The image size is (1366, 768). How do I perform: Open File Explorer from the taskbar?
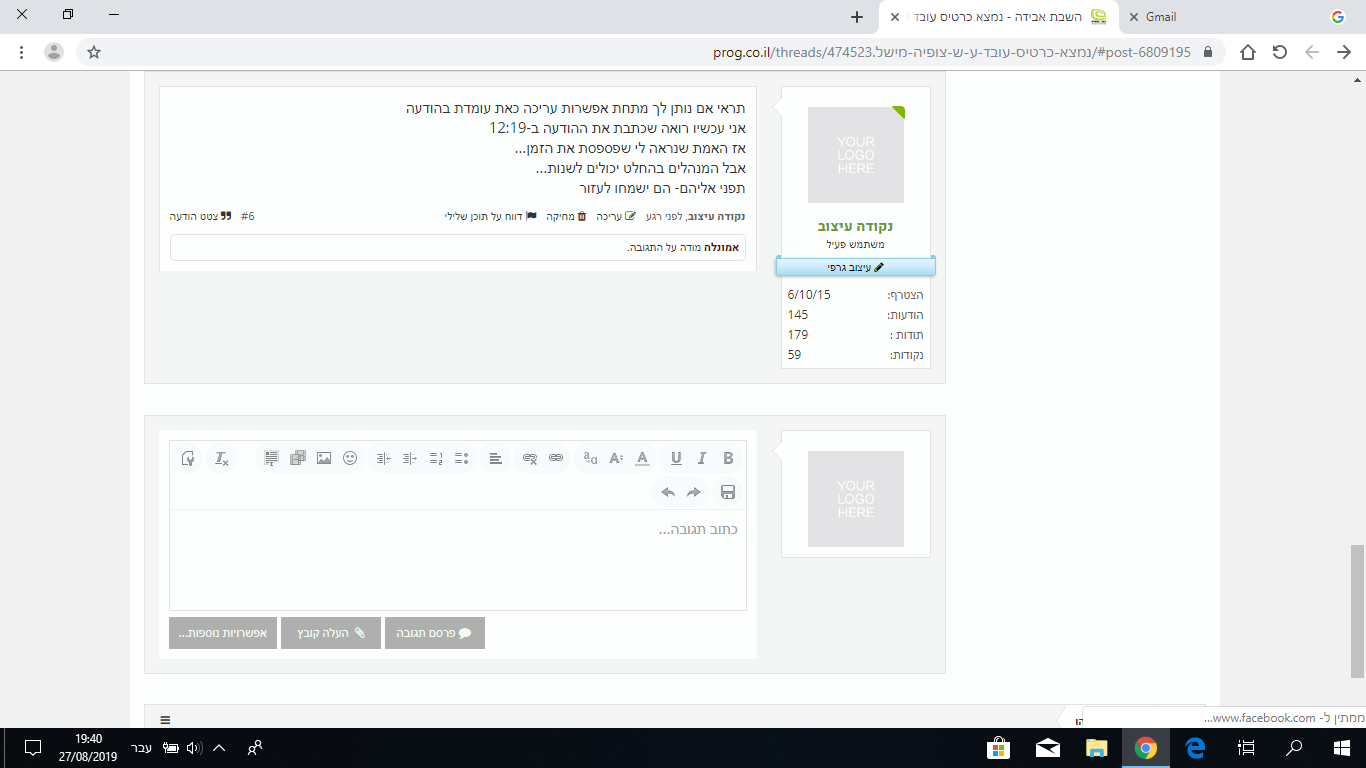pyautogui.click(x=1097, y=747)
